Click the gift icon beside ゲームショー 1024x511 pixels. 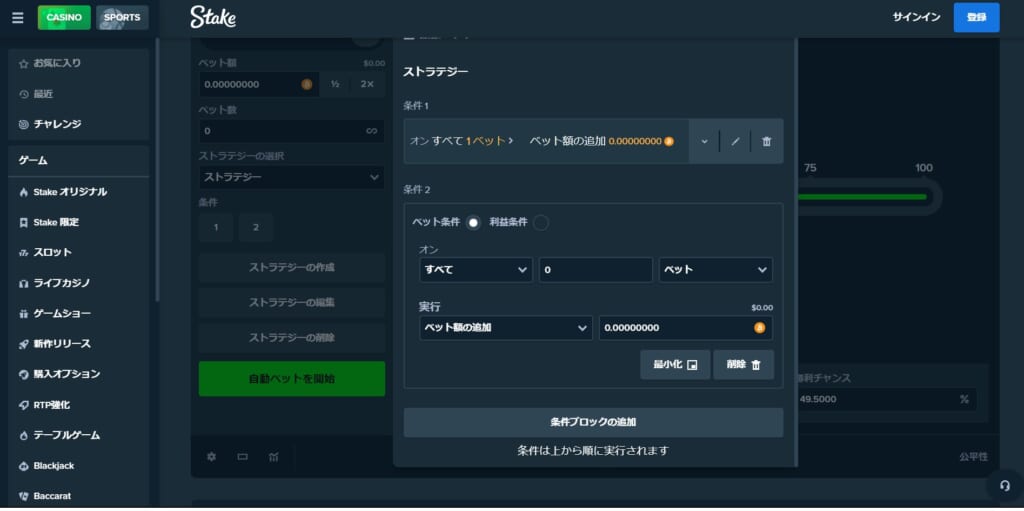coord(24,314)
